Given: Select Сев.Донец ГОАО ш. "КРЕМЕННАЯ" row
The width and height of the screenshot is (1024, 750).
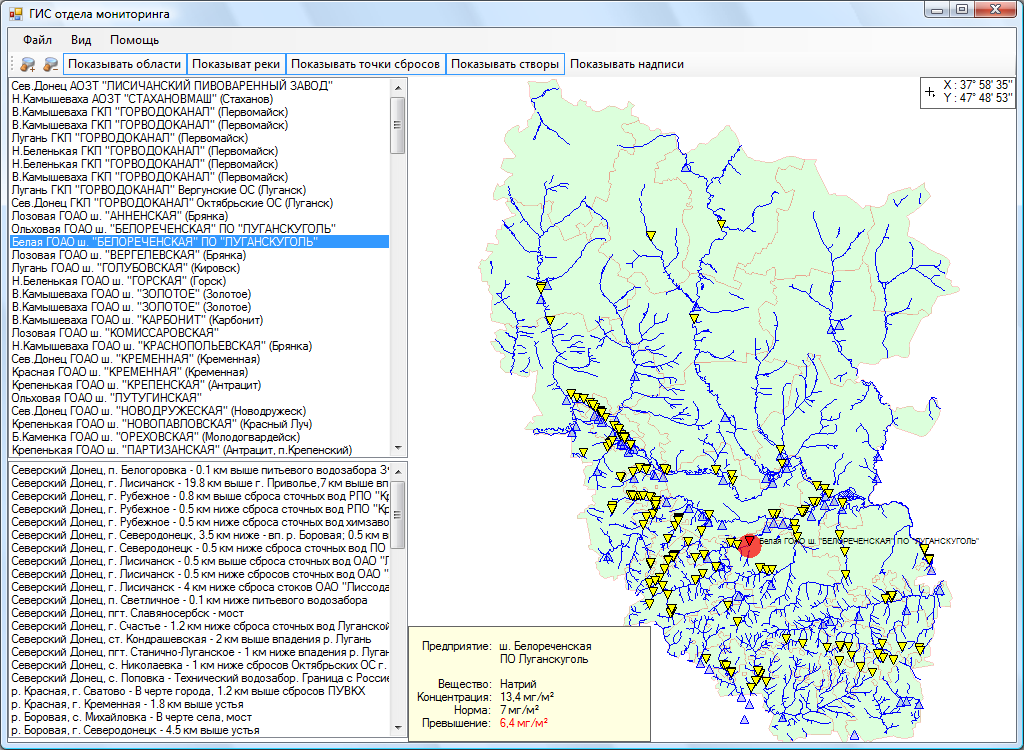Looking at the screenshot, I should (200, 359).
